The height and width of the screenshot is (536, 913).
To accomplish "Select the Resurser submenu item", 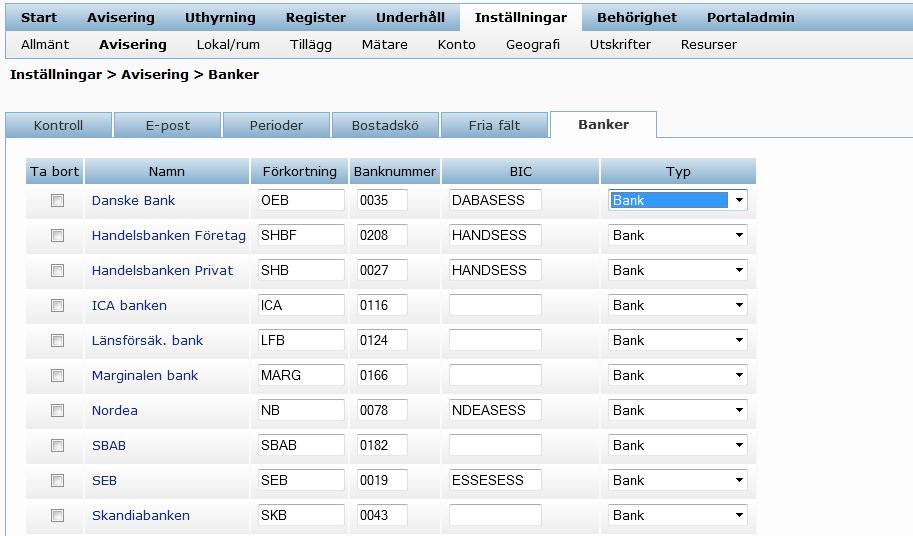I will point(709,44).
